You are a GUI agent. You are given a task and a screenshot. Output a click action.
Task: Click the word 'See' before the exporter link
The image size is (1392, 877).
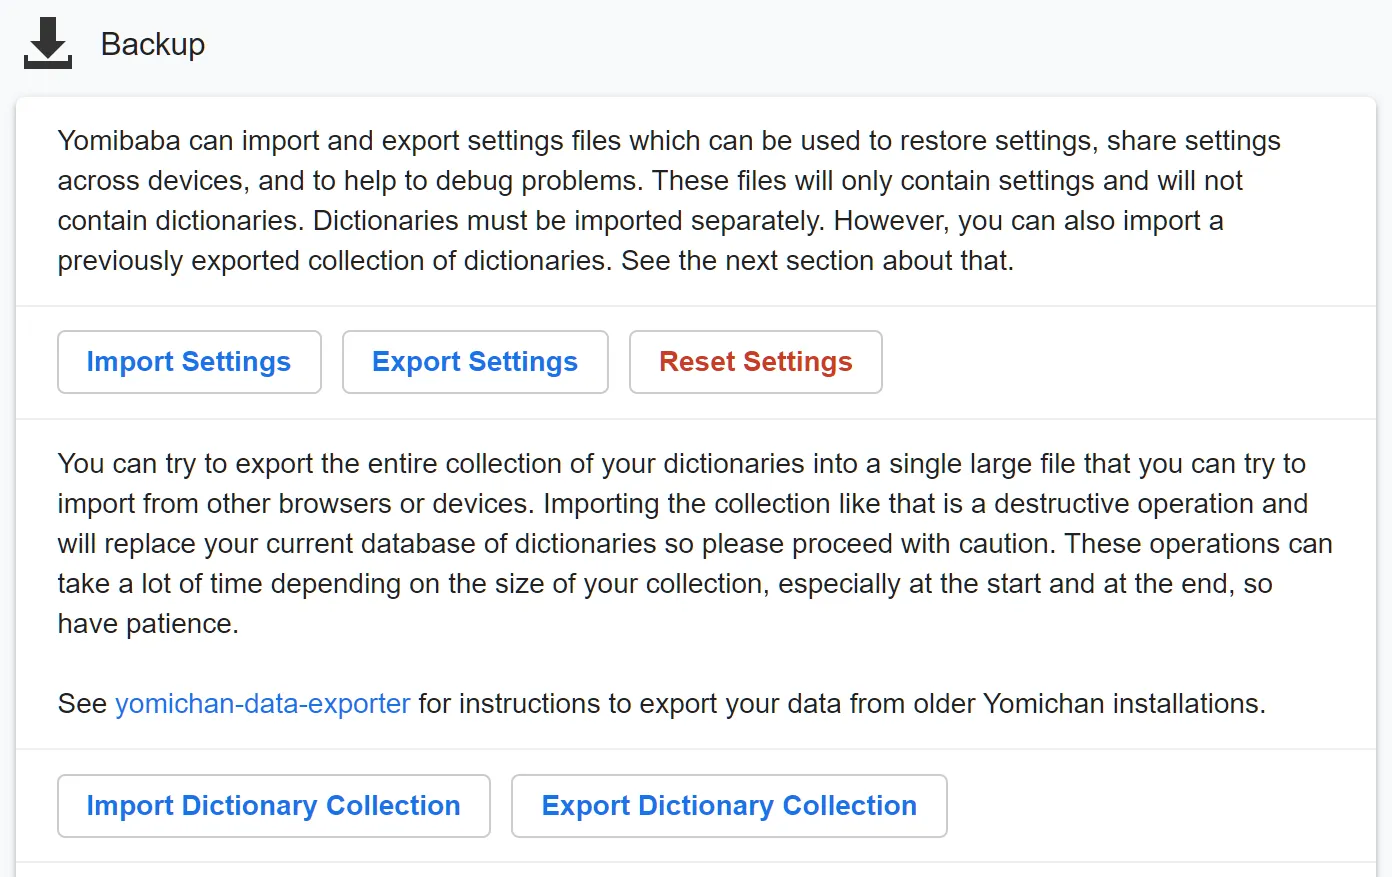click(x=82, y=704)
